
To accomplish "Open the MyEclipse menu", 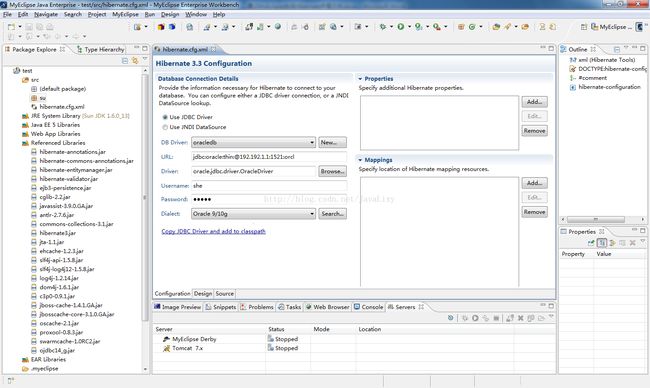I will click(125, 15).
